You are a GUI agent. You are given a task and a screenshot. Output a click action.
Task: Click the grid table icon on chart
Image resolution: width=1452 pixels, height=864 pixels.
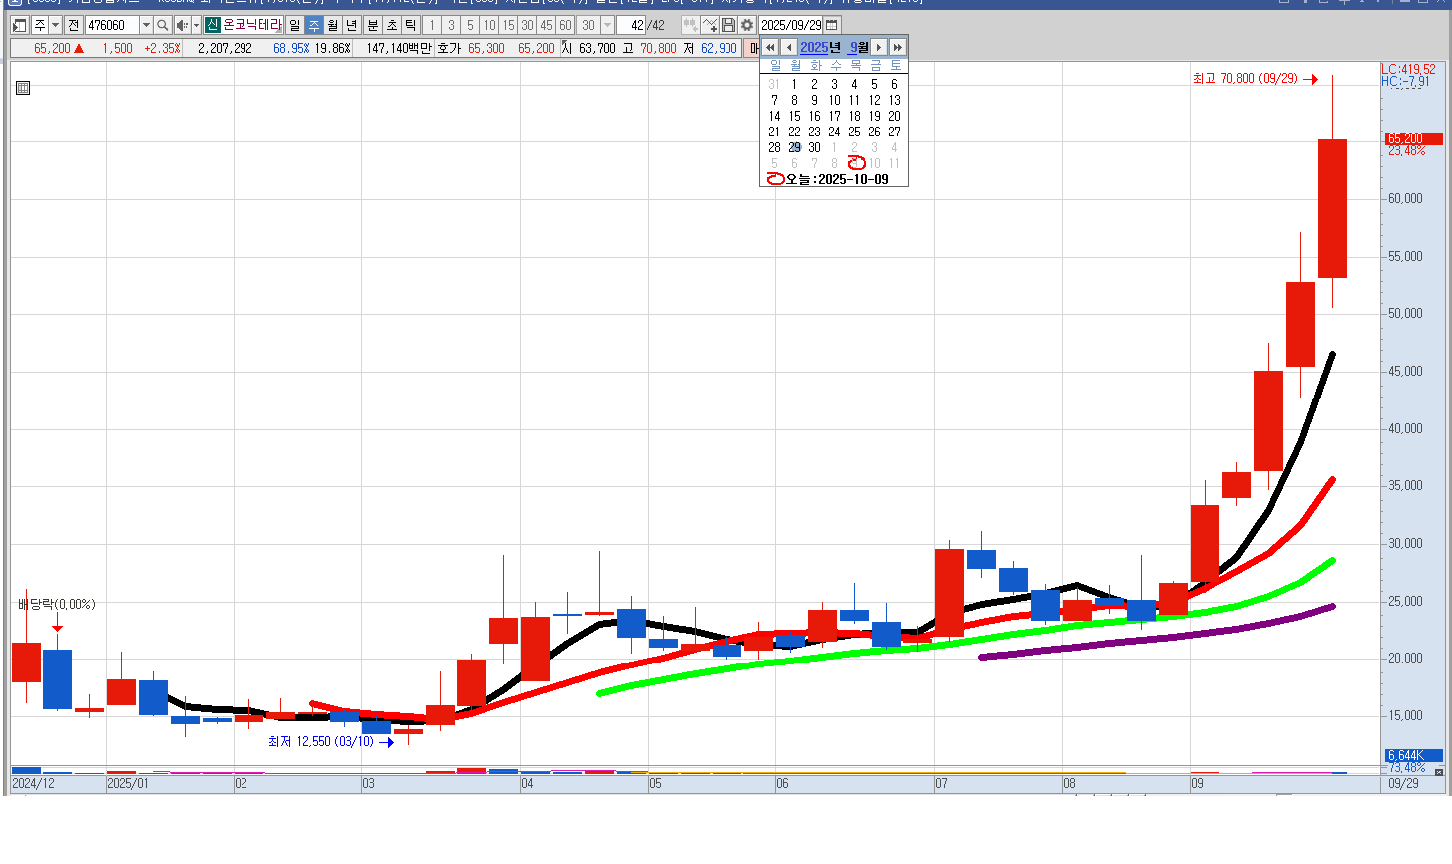23,88
